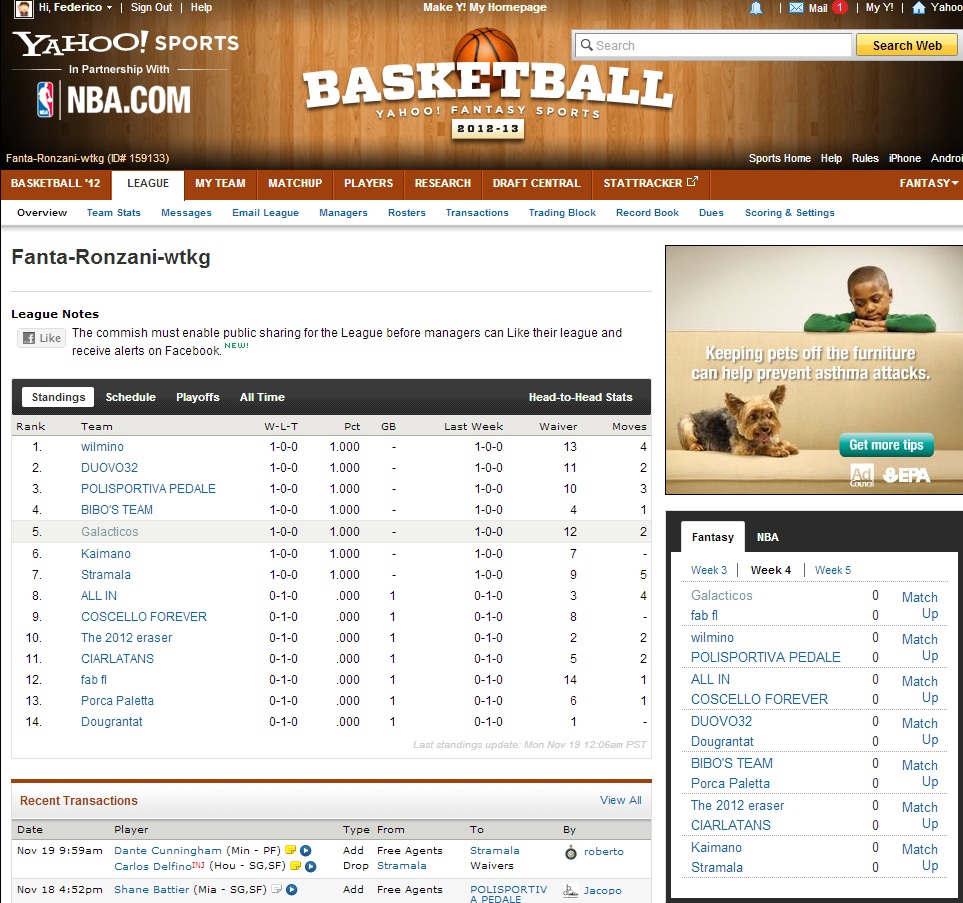Click the NBA.com logo

tap(113, 100)
